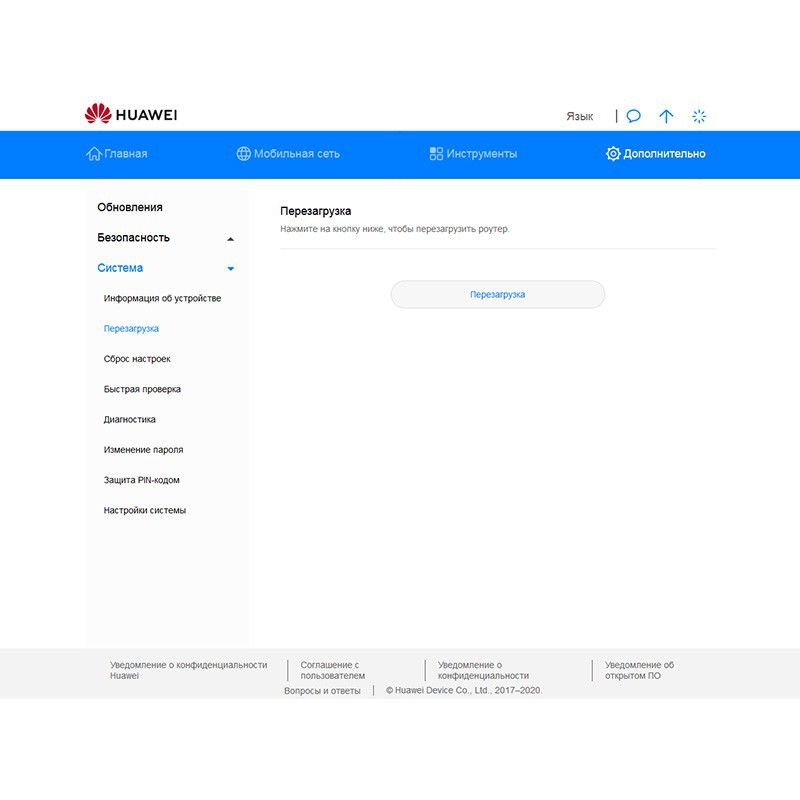800x800 pixels.
Task: Click the globe icon beside Мобильная сеть
Action: pyautogui.click(x=243, y=154)
